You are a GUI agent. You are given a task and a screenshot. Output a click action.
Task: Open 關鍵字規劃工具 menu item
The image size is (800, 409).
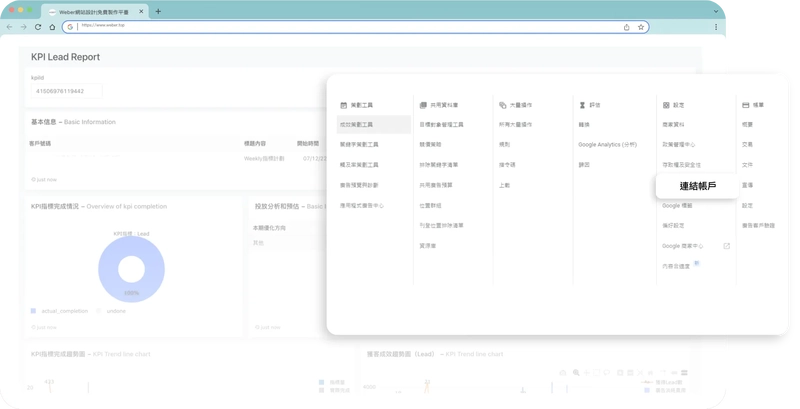click(x=359, y=144)
